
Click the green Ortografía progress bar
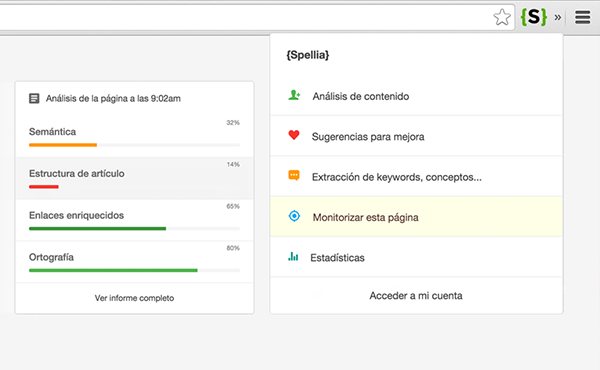(x=113, y=271)
